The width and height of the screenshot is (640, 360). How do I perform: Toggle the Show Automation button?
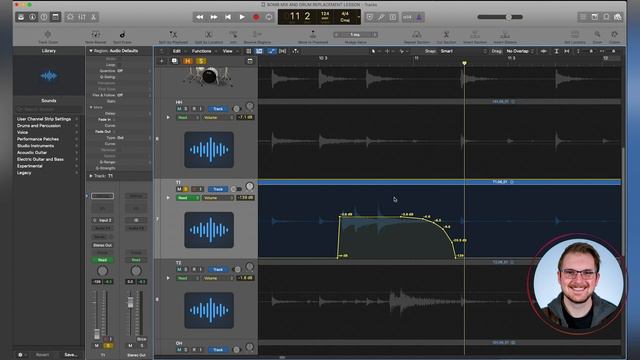tap(271, 51)
